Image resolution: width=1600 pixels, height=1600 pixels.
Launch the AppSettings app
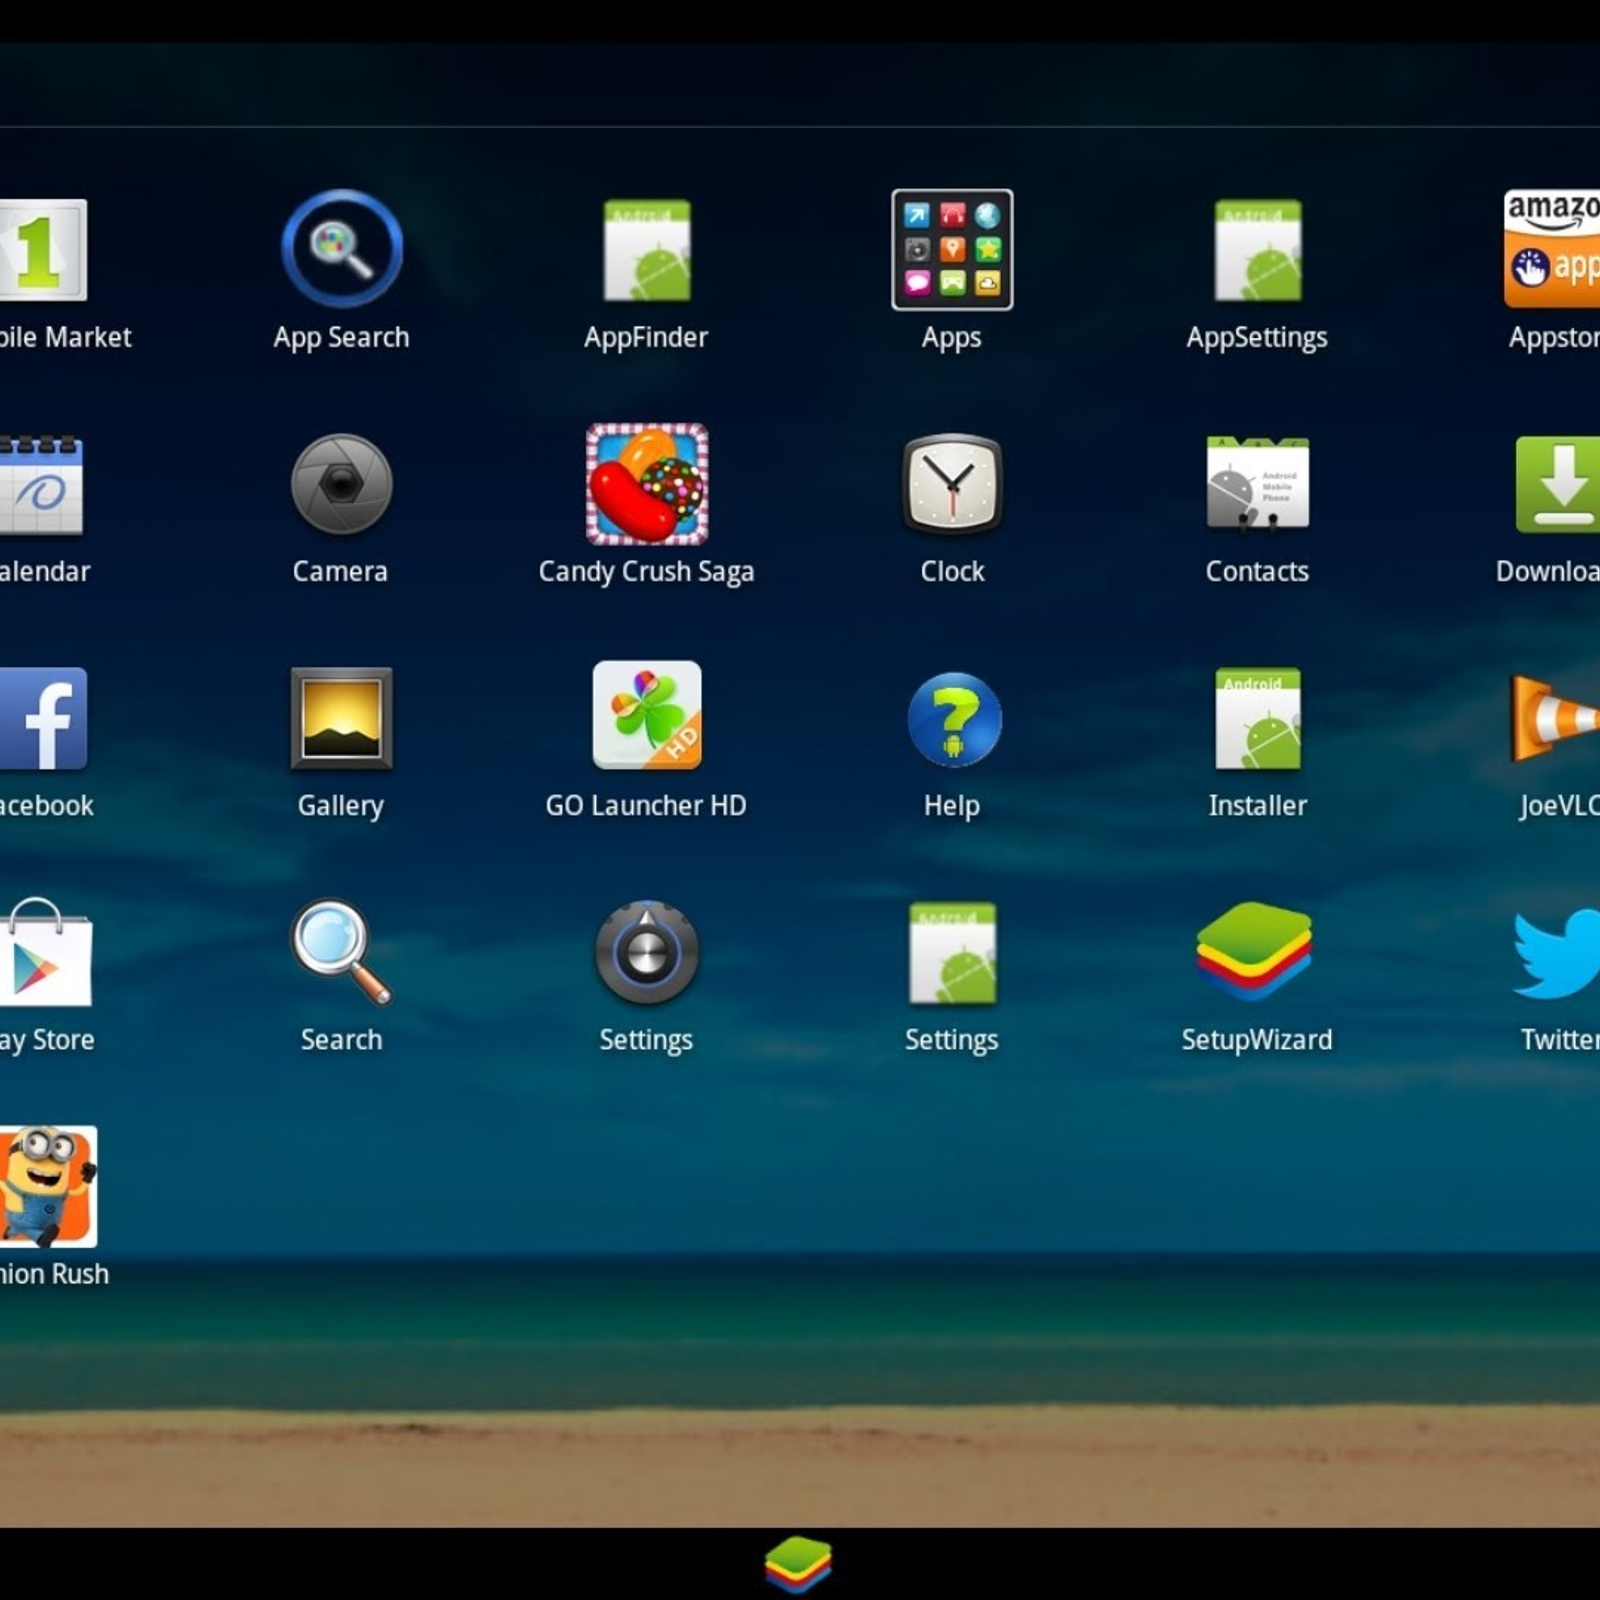[x=1258, y=250]
